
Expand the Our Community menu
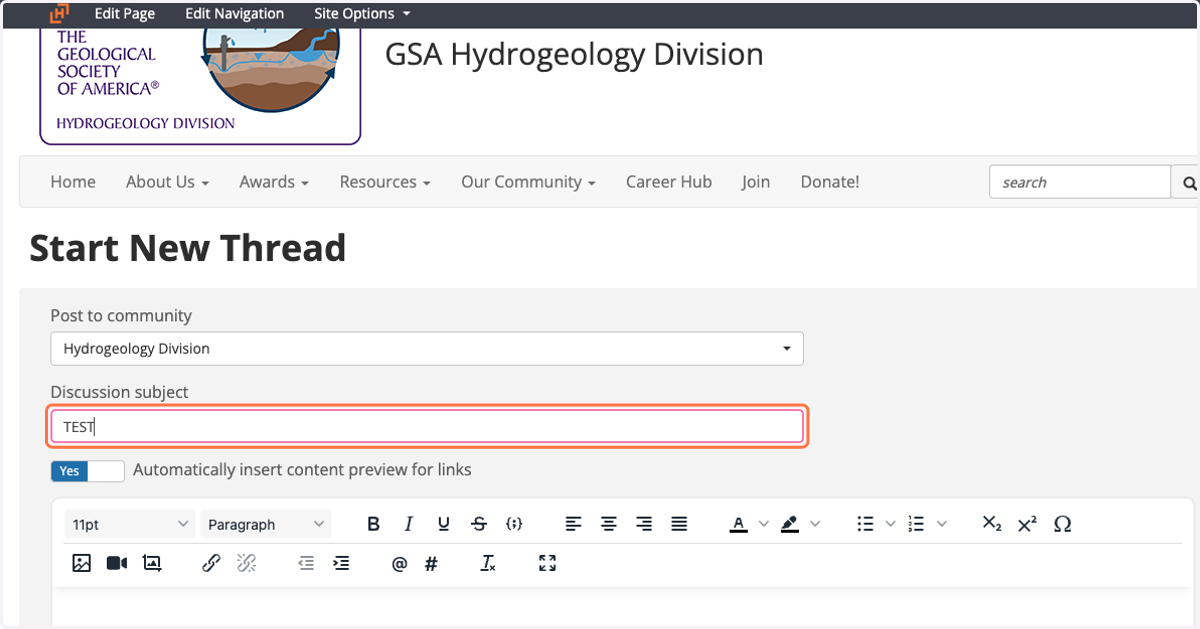[528, 182]
